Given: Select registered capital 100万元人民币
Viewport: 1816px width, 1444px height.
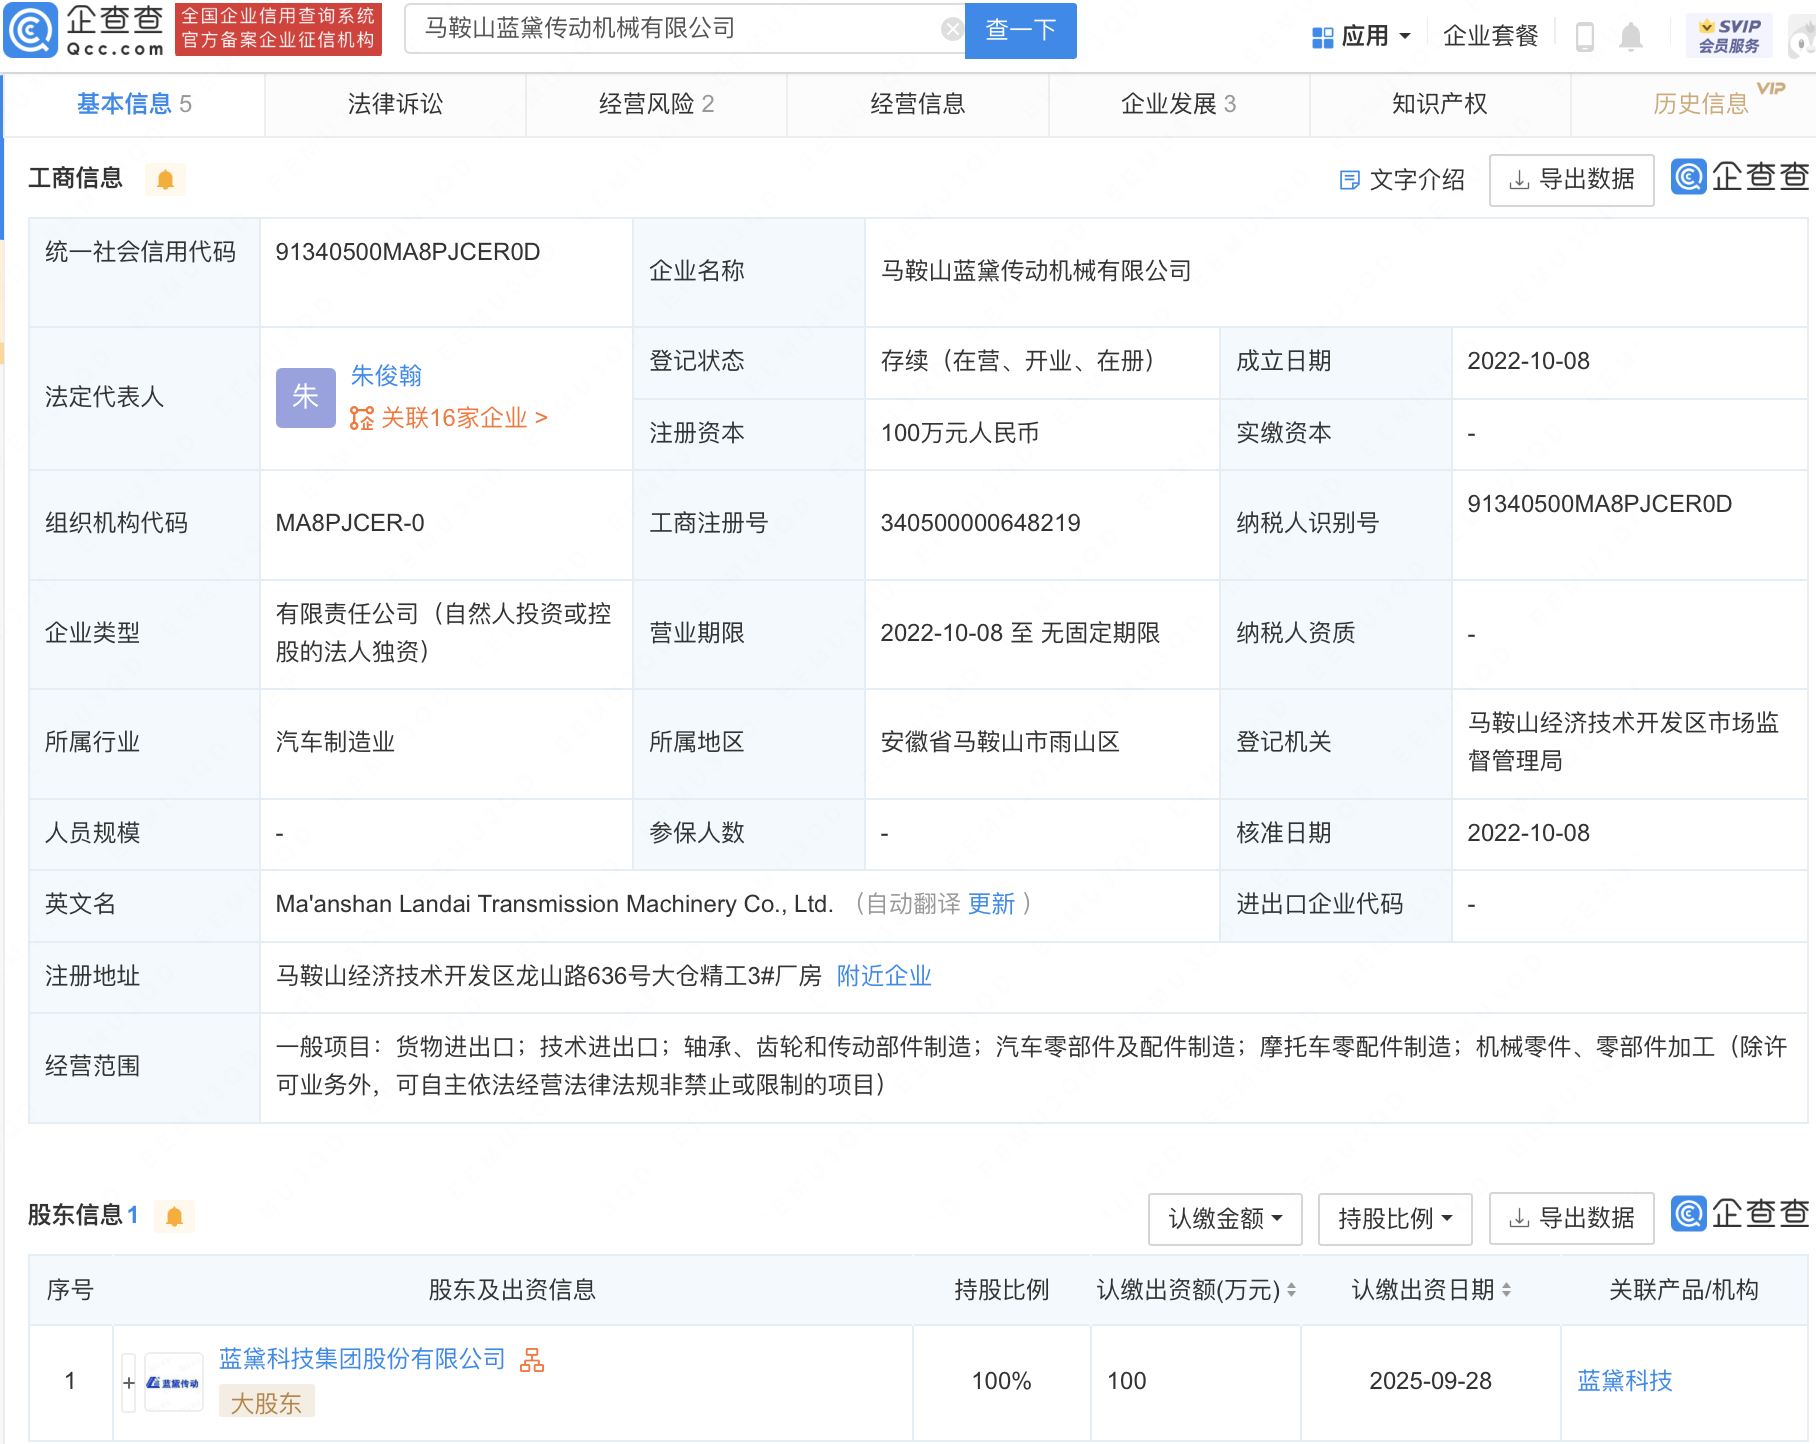Looking at the screenshot, I should coord(960,433).
